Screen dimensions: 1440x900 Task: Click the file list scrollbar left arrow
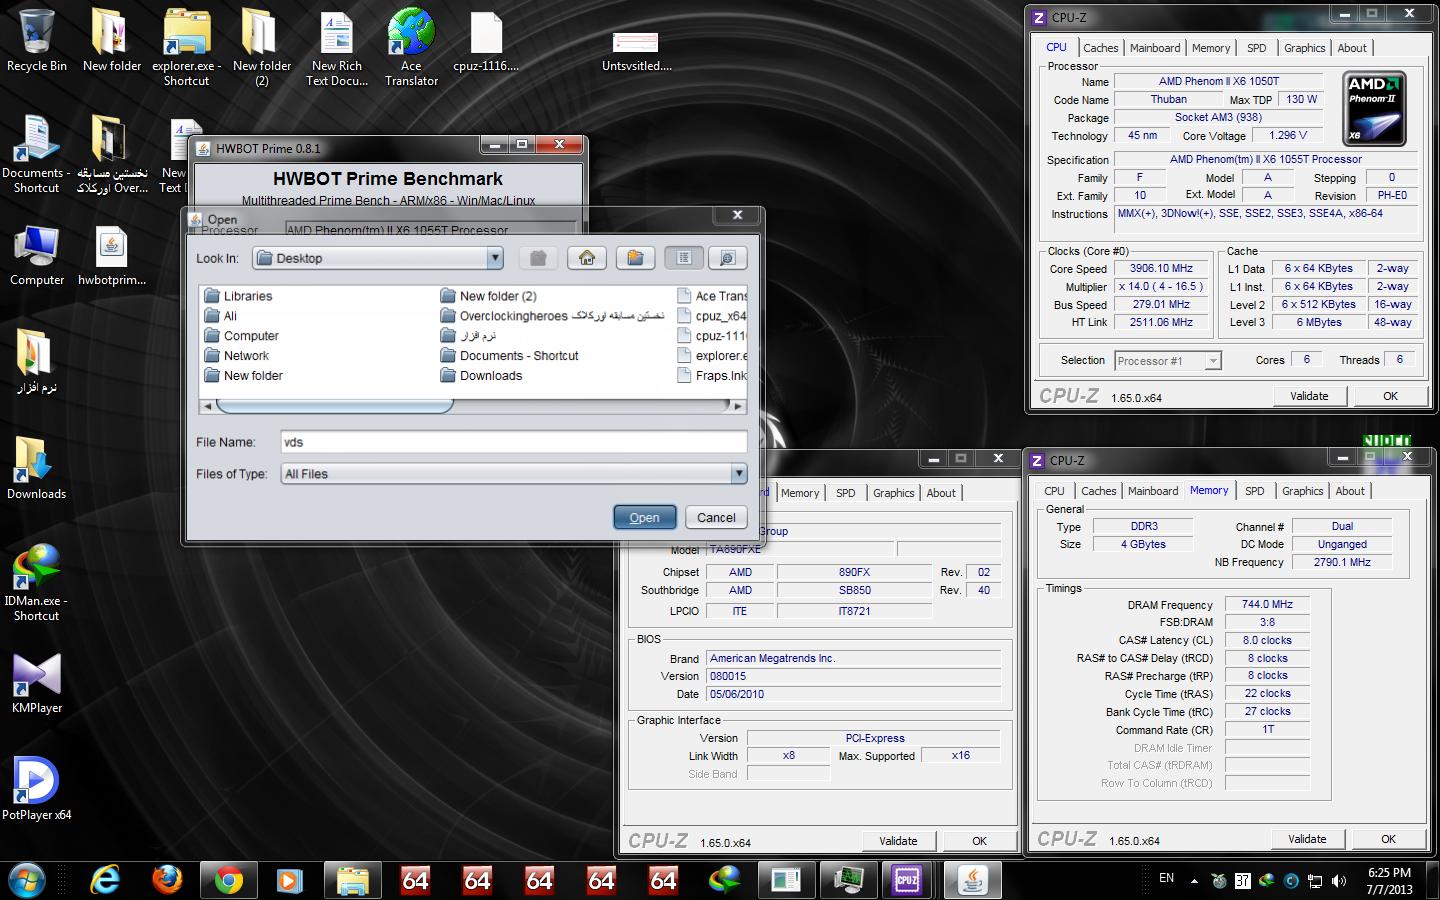[x=207, y=406]
